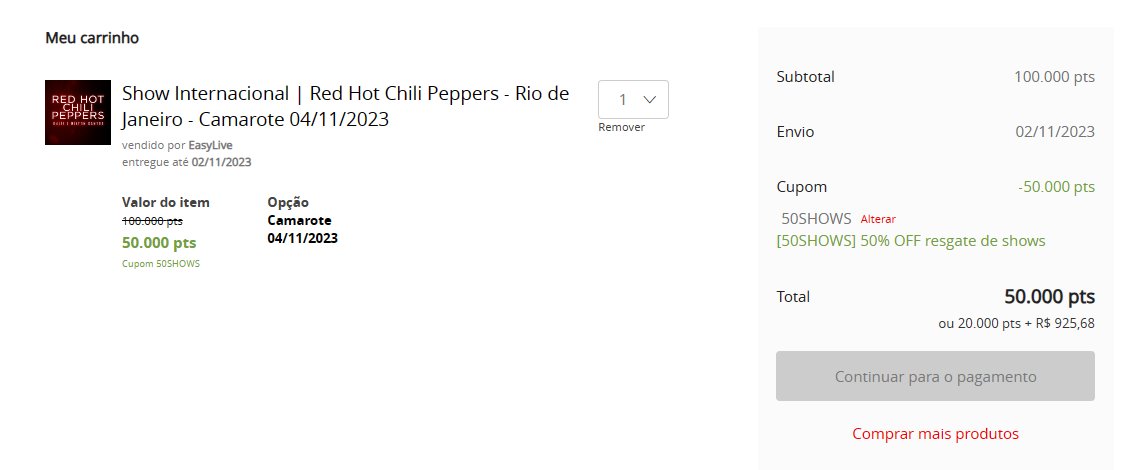Viewport: 1140px width, 470px height.
Task: Click the EasyLive seller name
Action: (210, 145)
